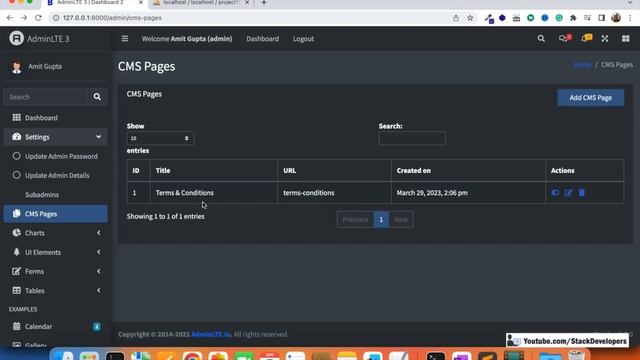Click the sidebar search magnifier button
This screenshot has width=640, height=360.
point(97,97)
